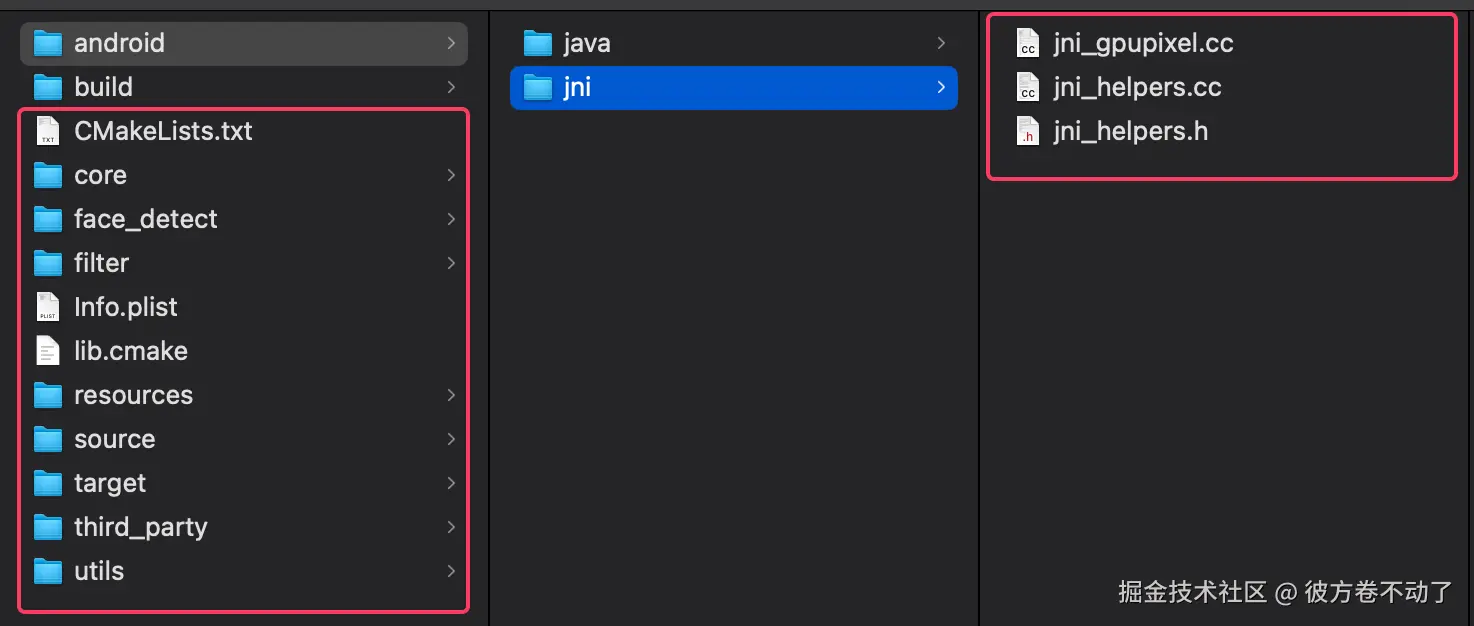Image resolution: width=1474 pixels, height=626 pixels.
Task: Expand the java folder chevron
Action: [x=941, y=43]
